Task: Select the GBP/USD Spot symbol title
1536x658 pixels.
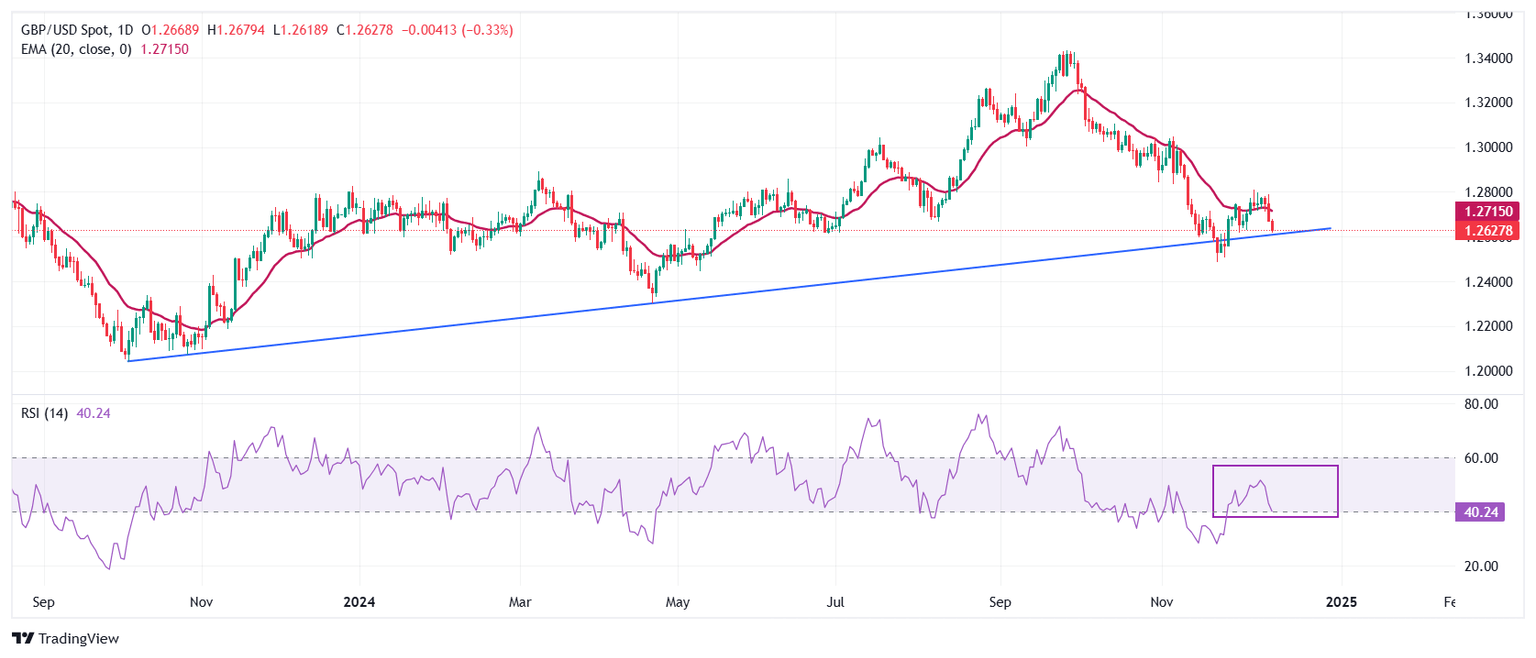Action: 68,30
